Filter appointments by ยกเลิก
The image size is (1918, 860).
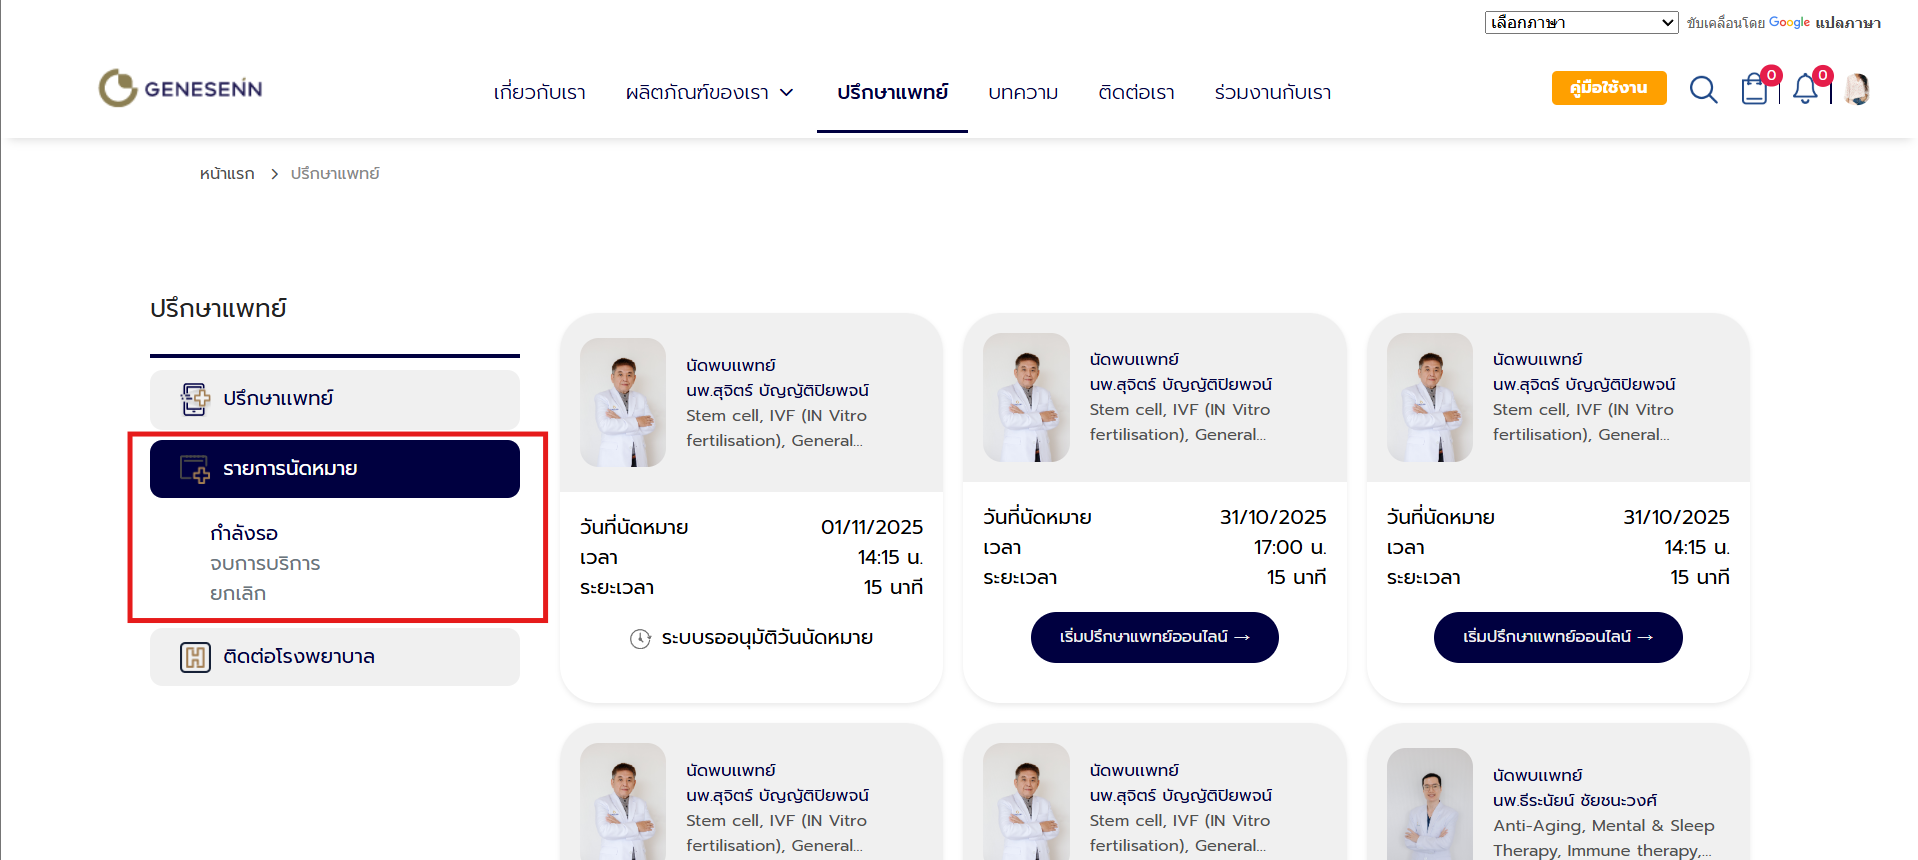pyautogui.click(x=238, y=594)
